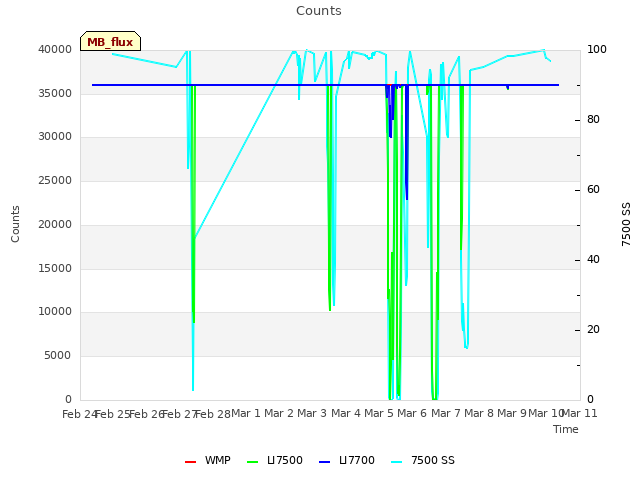
Task: Click the blue LI7700 legend color marker
Action: pyautogui.click(x=324, y=462)
